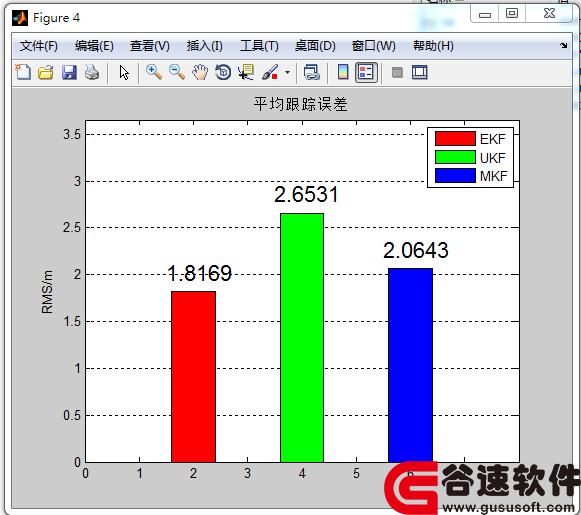The image size is (581, 515).
Task: Click the red EKF legend swatch
Action: click(455, 139)
